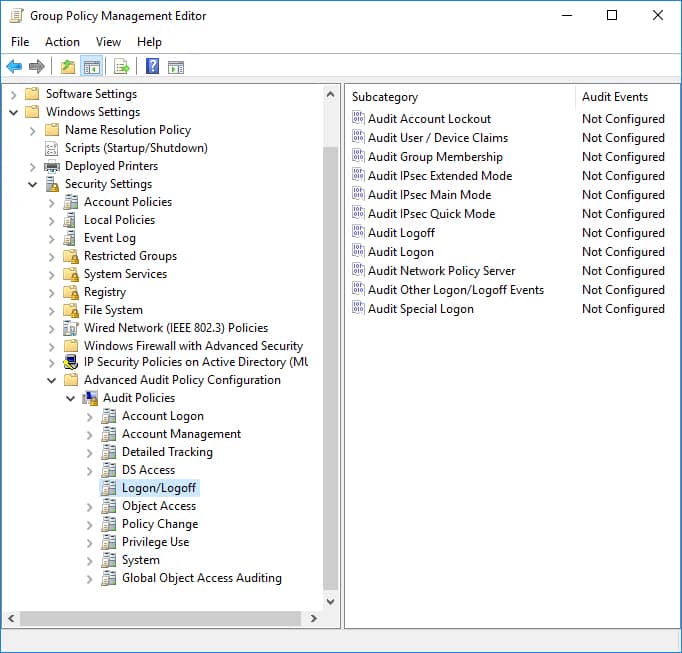Click the icon beside Audit Logoff
The height and width of the screenshot is (653, 682).
pos(358,232)
